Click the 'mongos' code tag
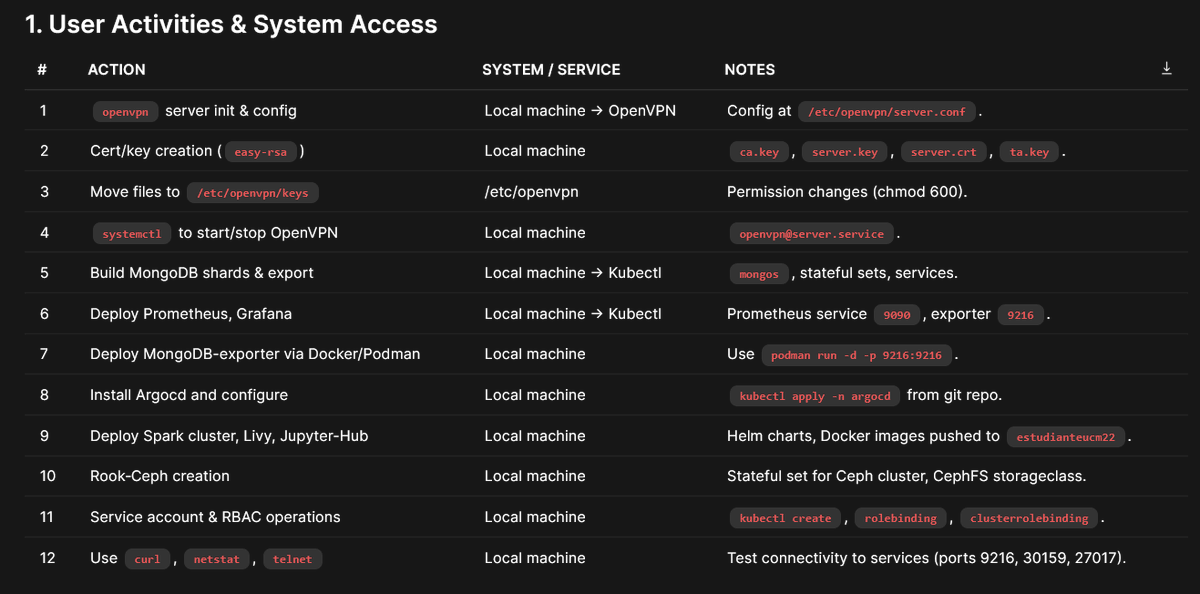 (759, 274)
